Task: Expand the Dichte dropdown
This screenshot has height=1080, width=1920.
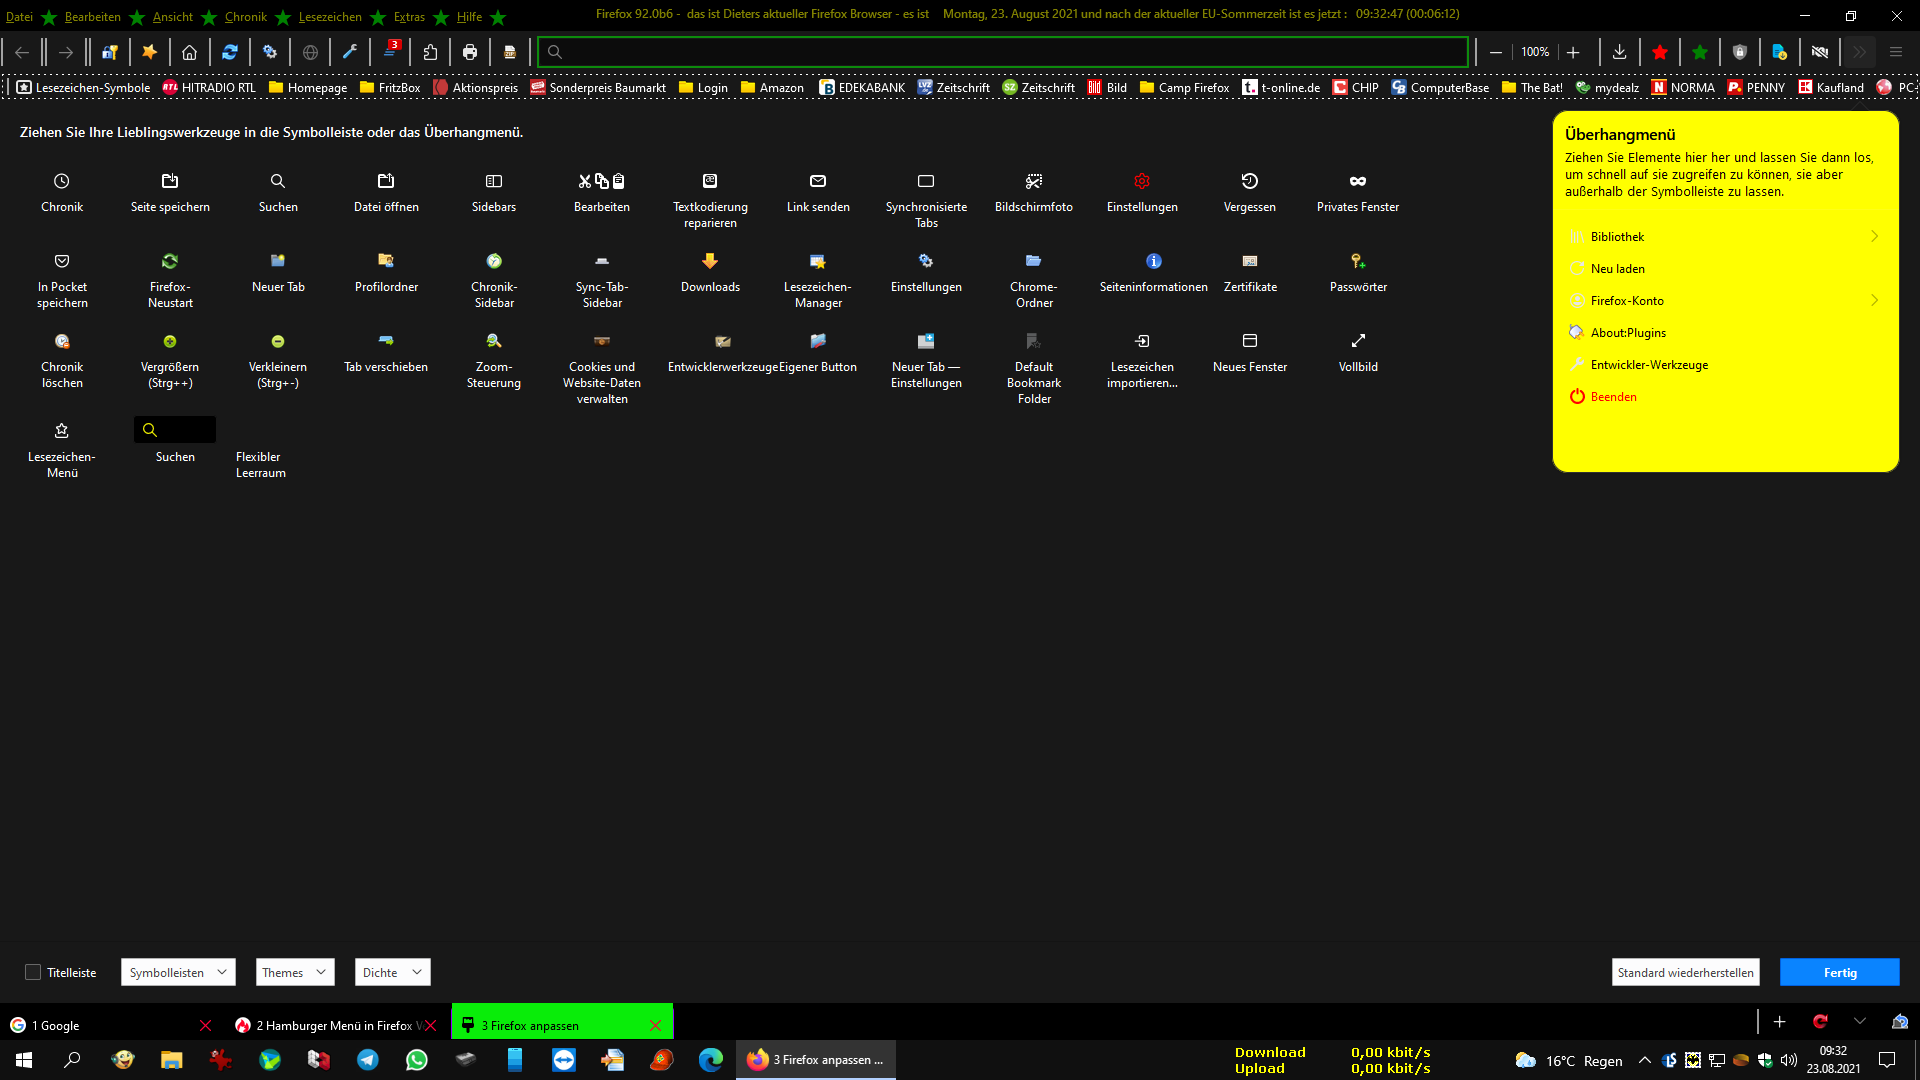Action: [x=392, y=972]
